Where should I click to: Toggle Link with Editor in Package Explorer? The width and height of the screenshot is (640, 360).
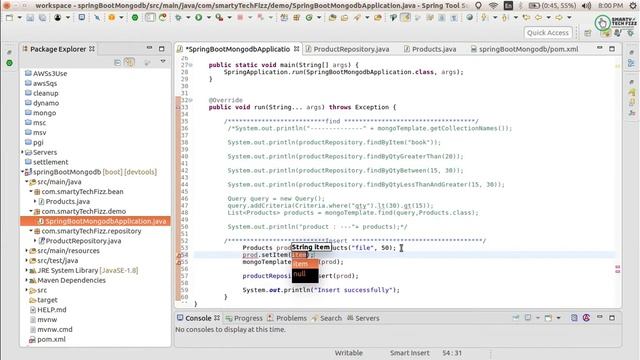(x=129, y=62)
